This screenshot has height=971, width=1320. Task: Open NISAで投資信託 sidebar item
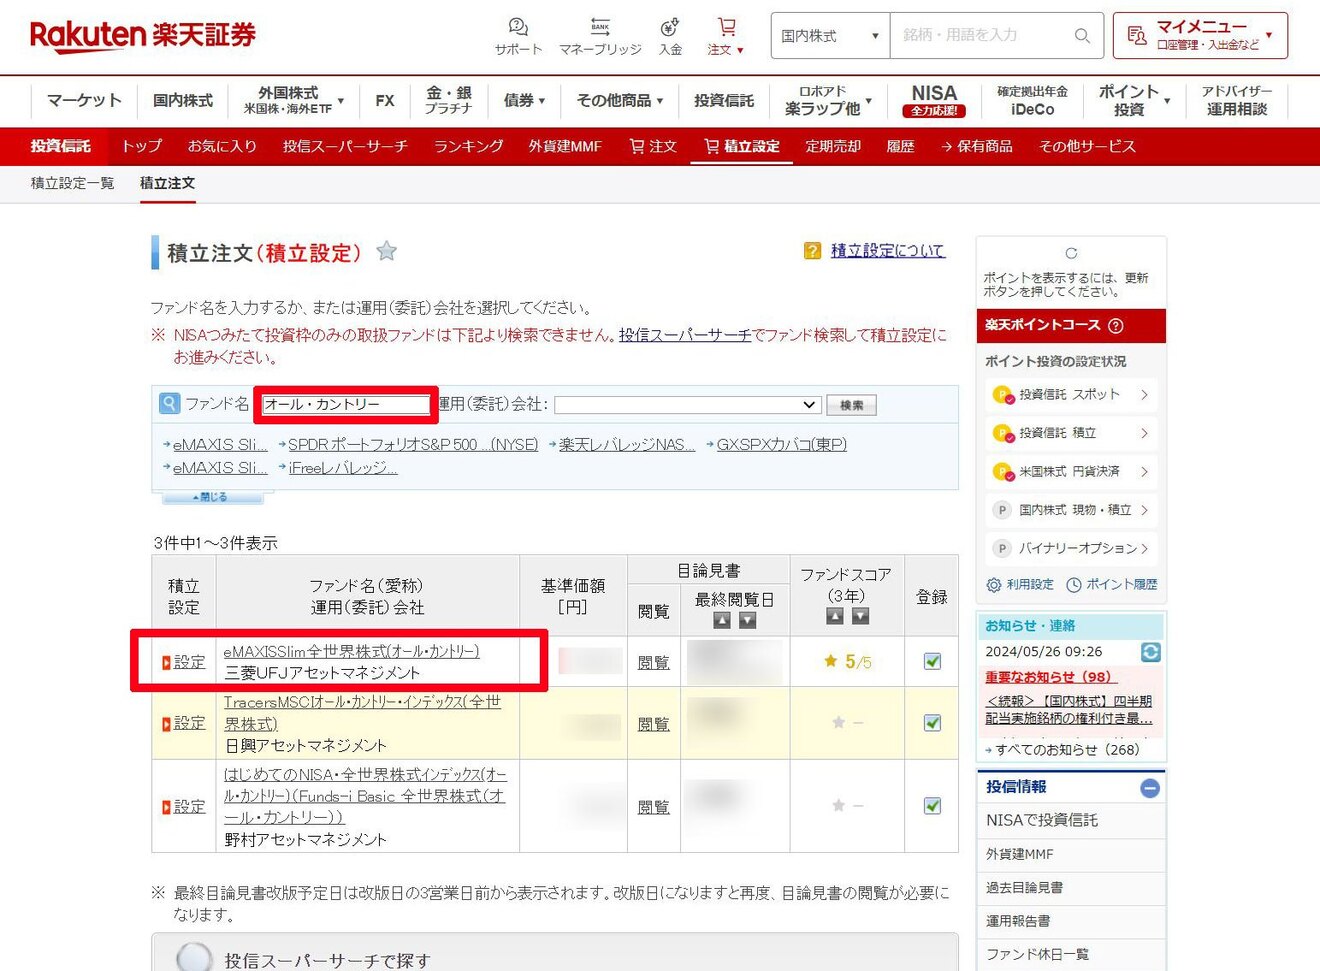click(x=1071, y=820)
